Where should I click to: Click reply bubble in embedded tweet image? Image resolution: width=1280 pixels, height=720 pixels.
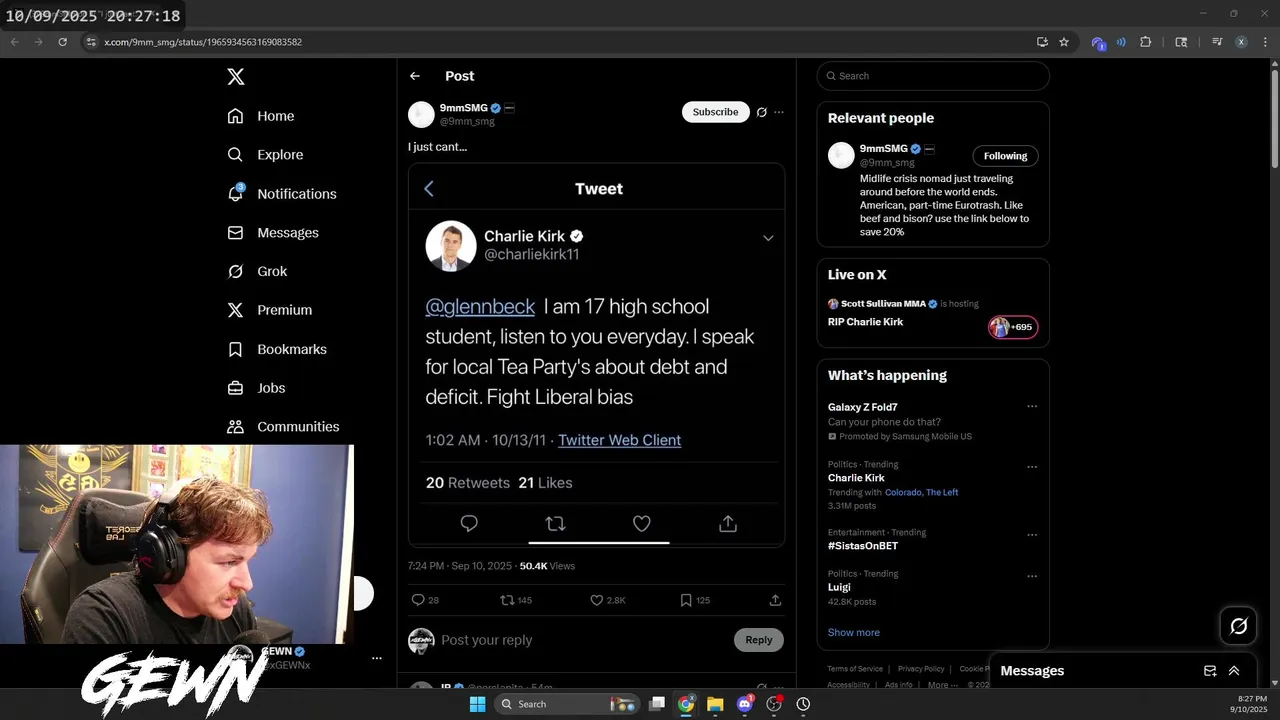point(469,523)
